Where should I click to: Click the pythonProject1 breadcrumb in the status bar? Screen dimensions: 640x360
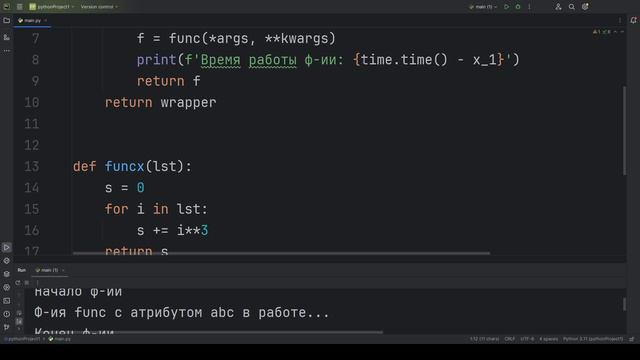click(24, 339)
